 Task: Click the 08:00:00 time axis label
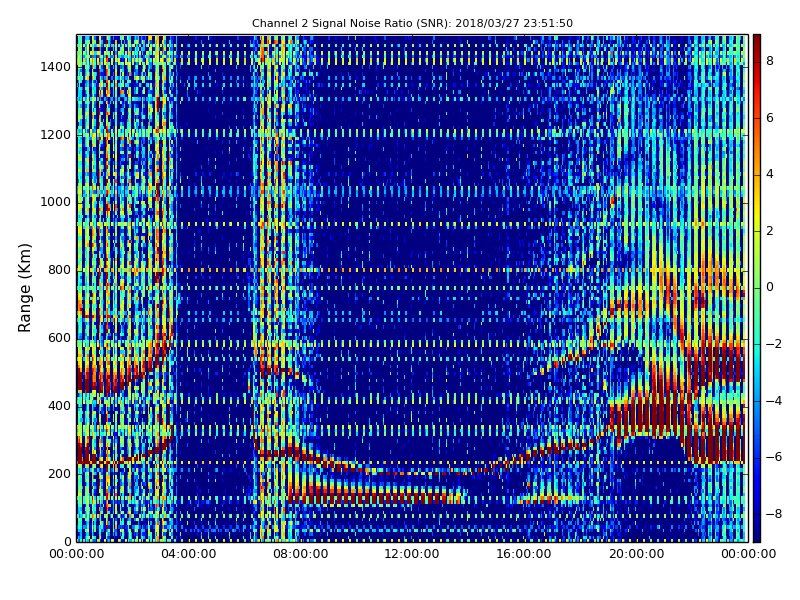point(301,554)
